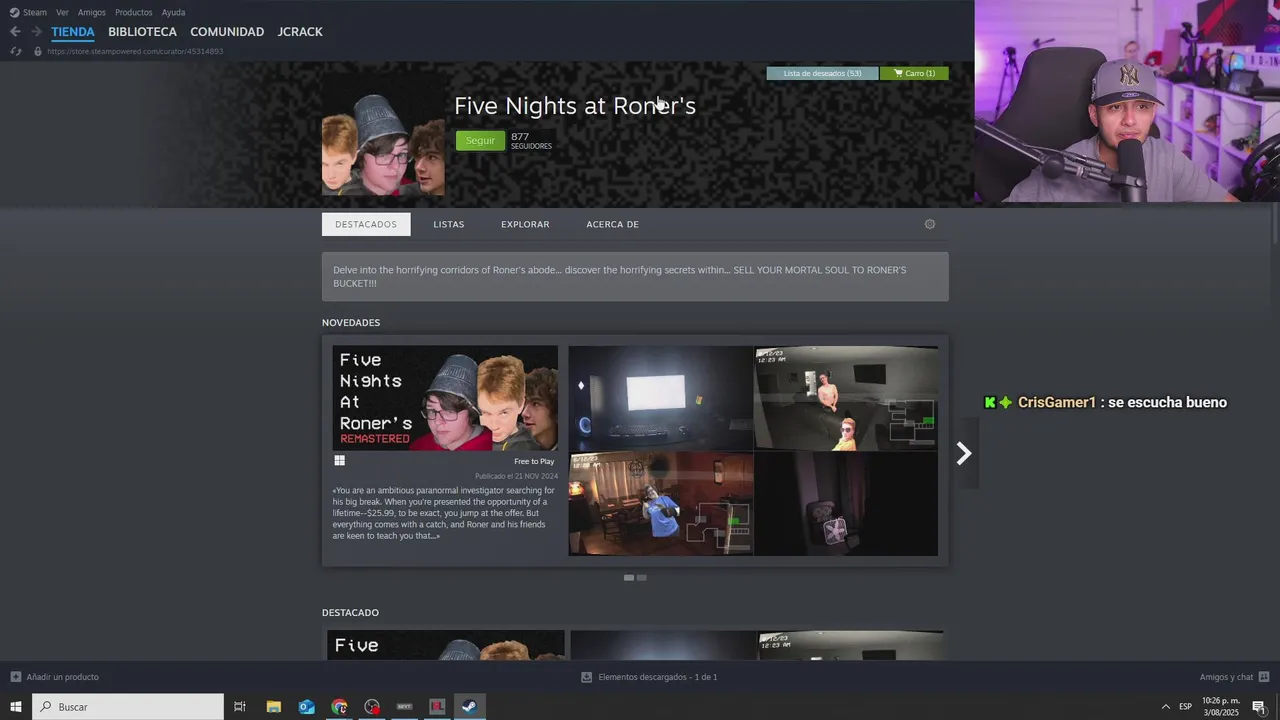Go to the TIENDA section
The image size is (1280, 720).
(73, 32)
